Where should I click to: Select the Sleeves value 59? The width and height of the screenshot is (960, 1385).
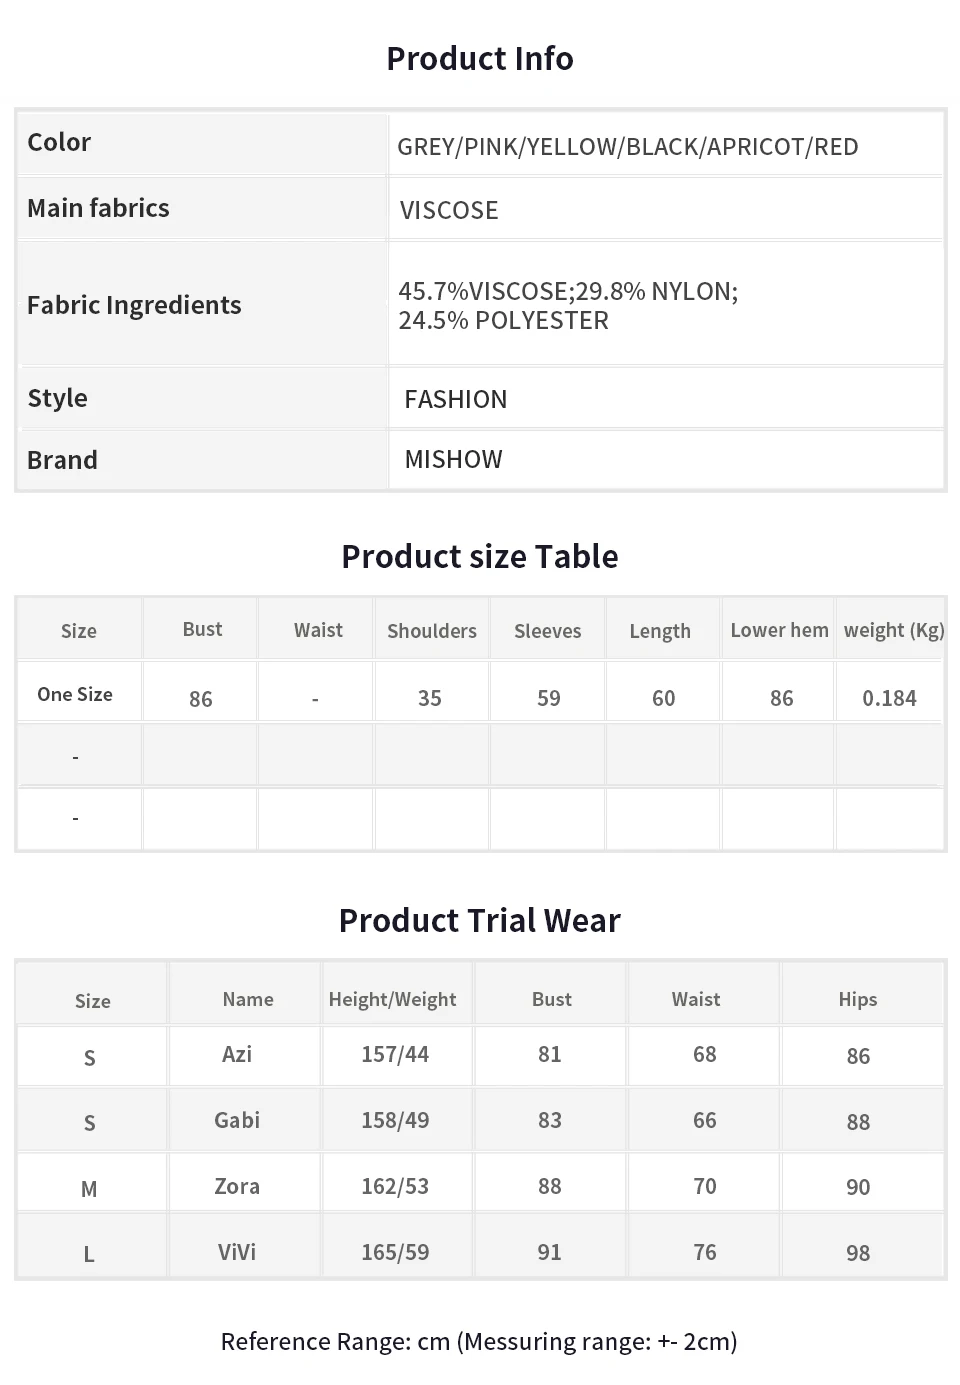point(548,698)
